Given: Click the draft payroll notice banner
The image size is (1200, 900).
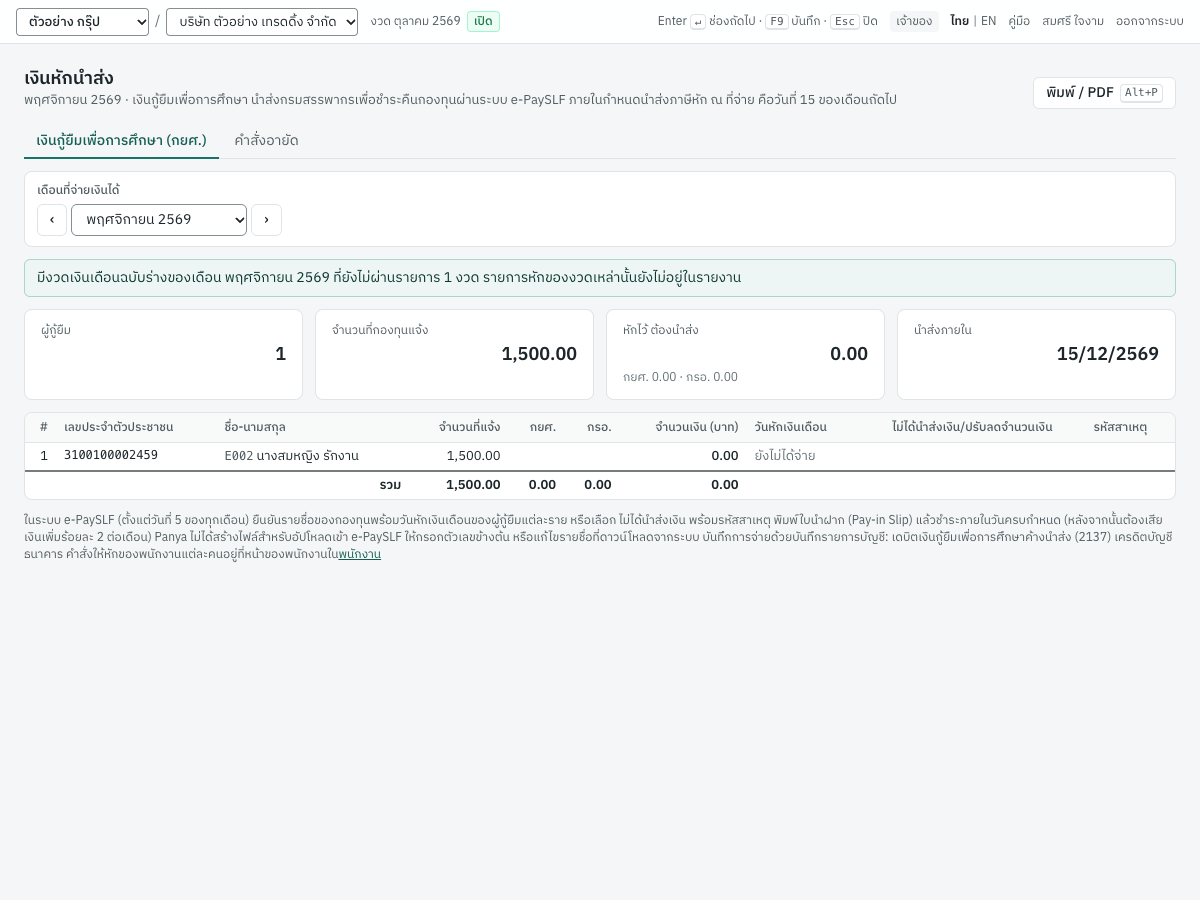Looking at the screenshot, I should [x=600, y=278].
